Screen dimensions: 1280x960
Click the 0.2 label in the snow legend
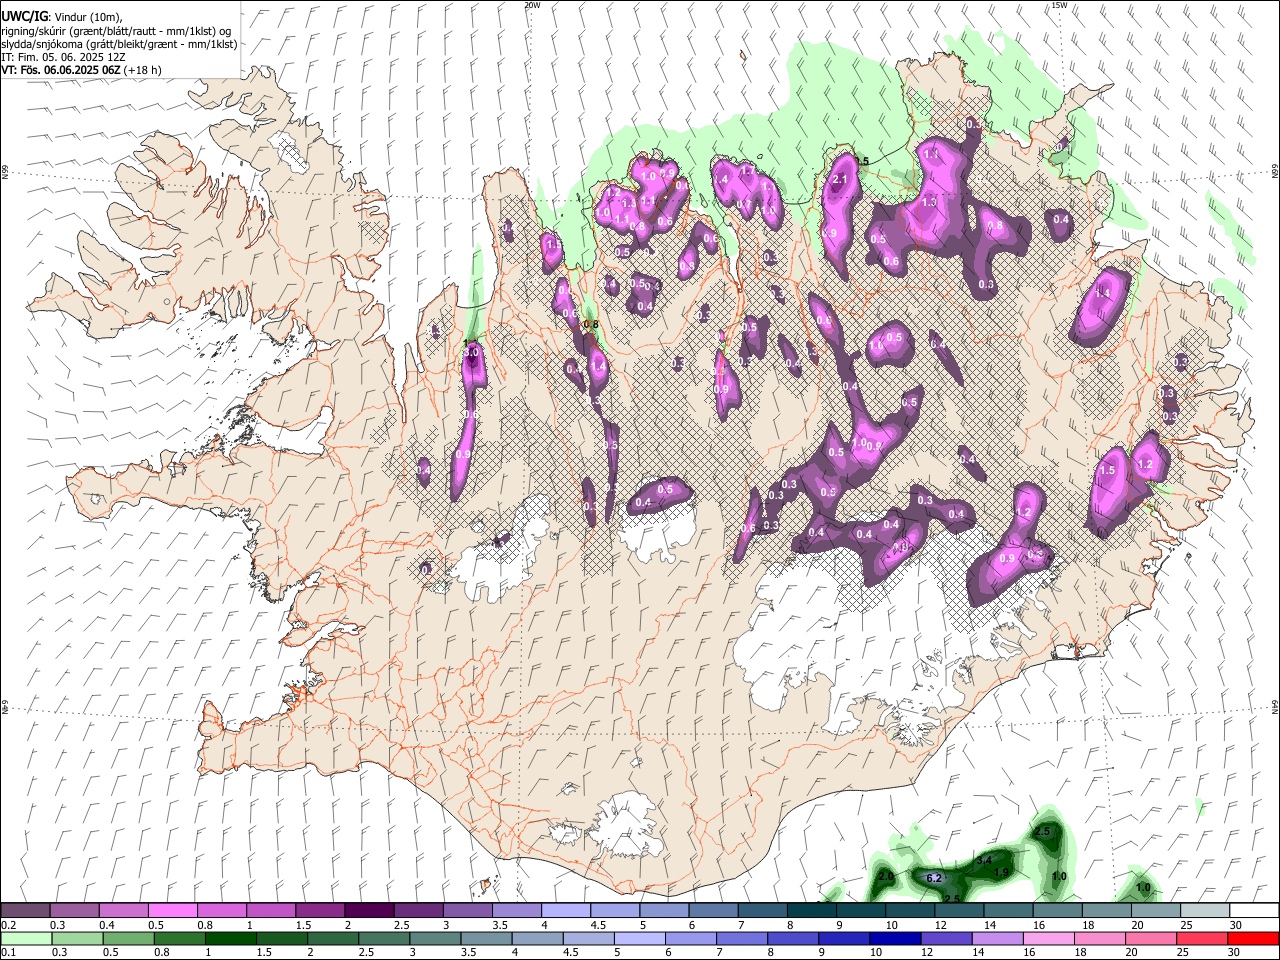point(9,925)
